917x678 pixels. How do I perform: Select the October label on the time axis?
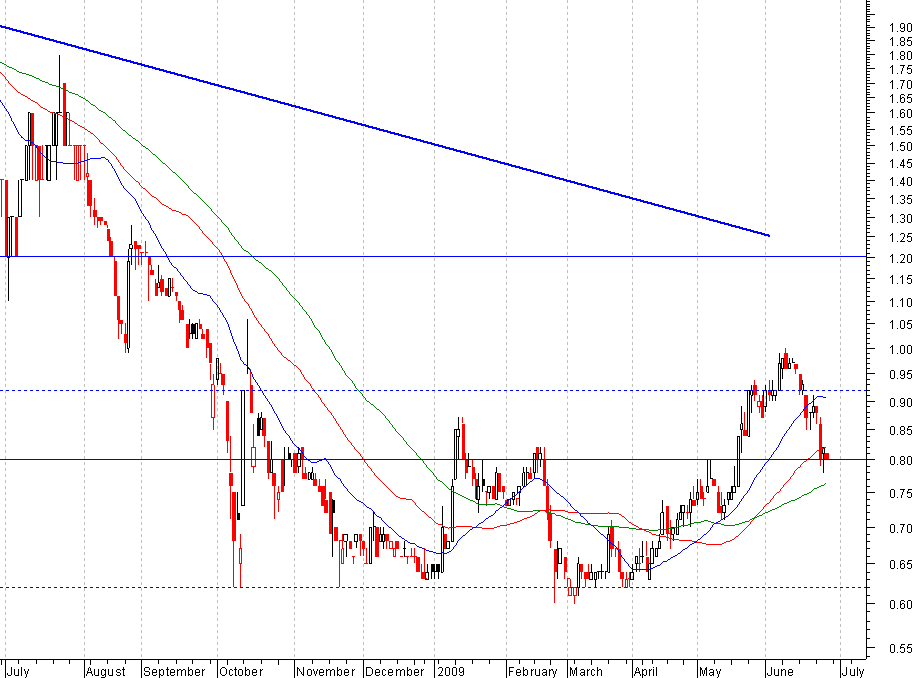pyautogui.click(x=241, y=671)
